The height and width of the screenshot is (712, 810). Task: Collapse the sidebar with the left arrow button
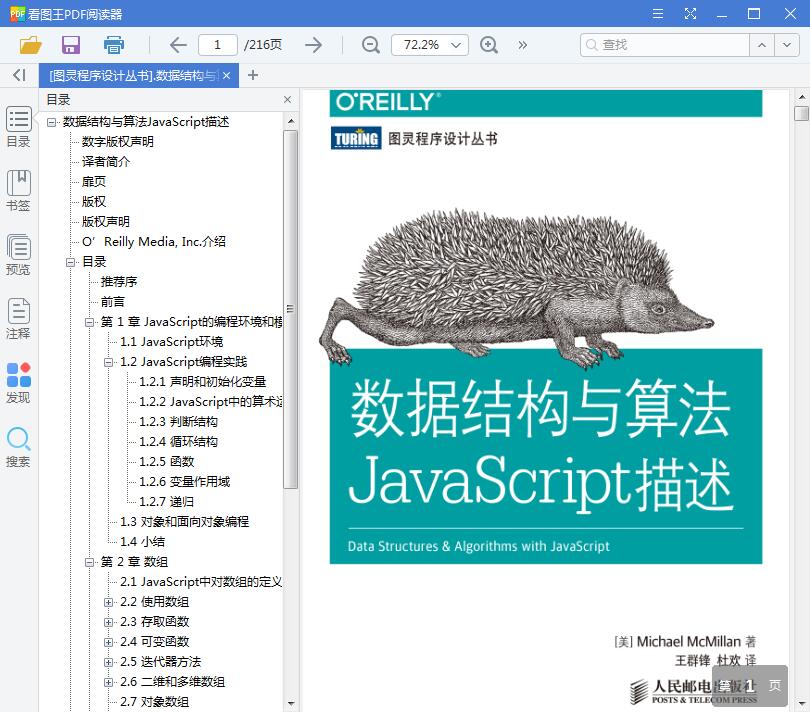point(19,75)
